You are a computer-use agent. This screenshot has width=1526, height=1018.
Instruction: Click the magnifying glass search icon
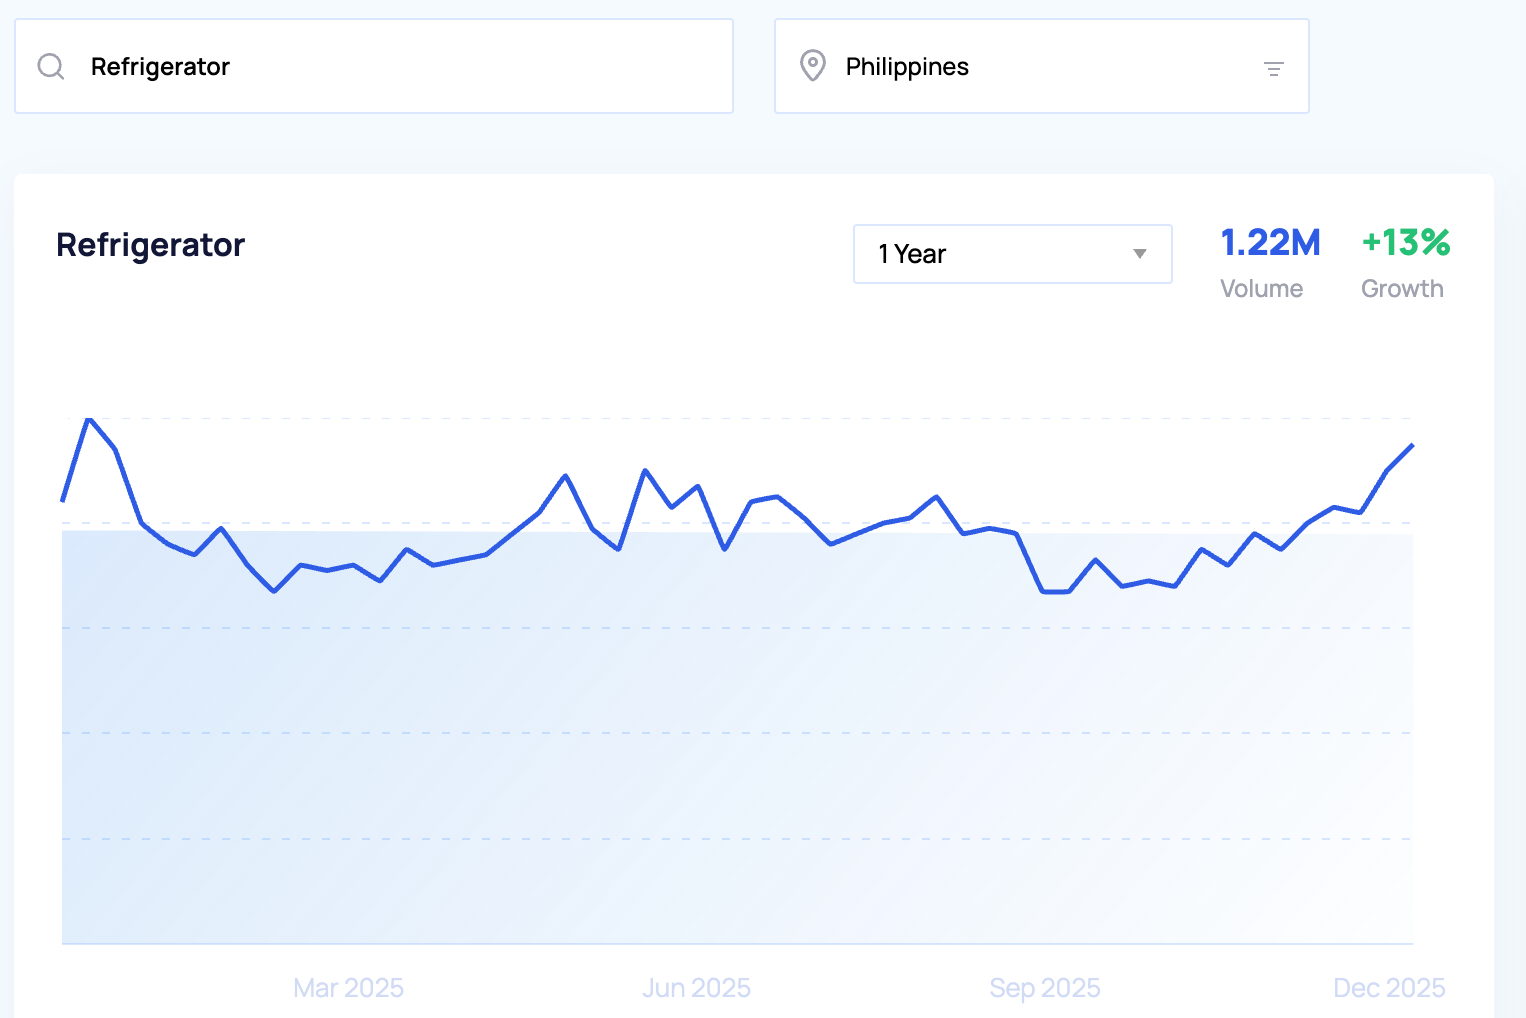(x=51, y=67)
